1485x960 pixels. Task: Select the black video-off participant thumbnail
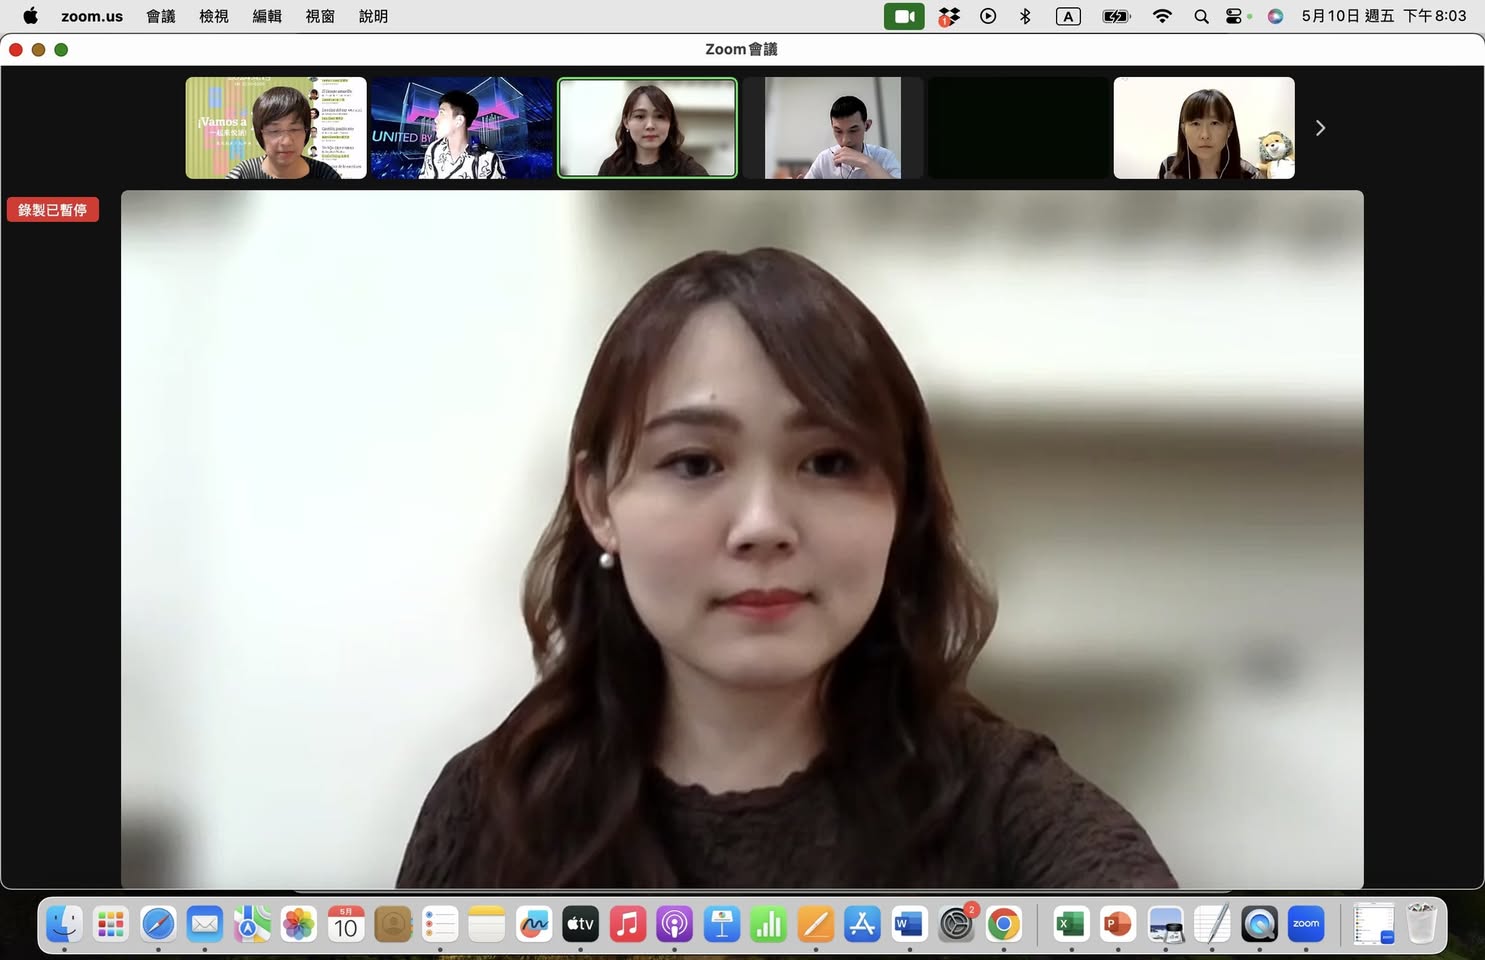coord(1018,128)
